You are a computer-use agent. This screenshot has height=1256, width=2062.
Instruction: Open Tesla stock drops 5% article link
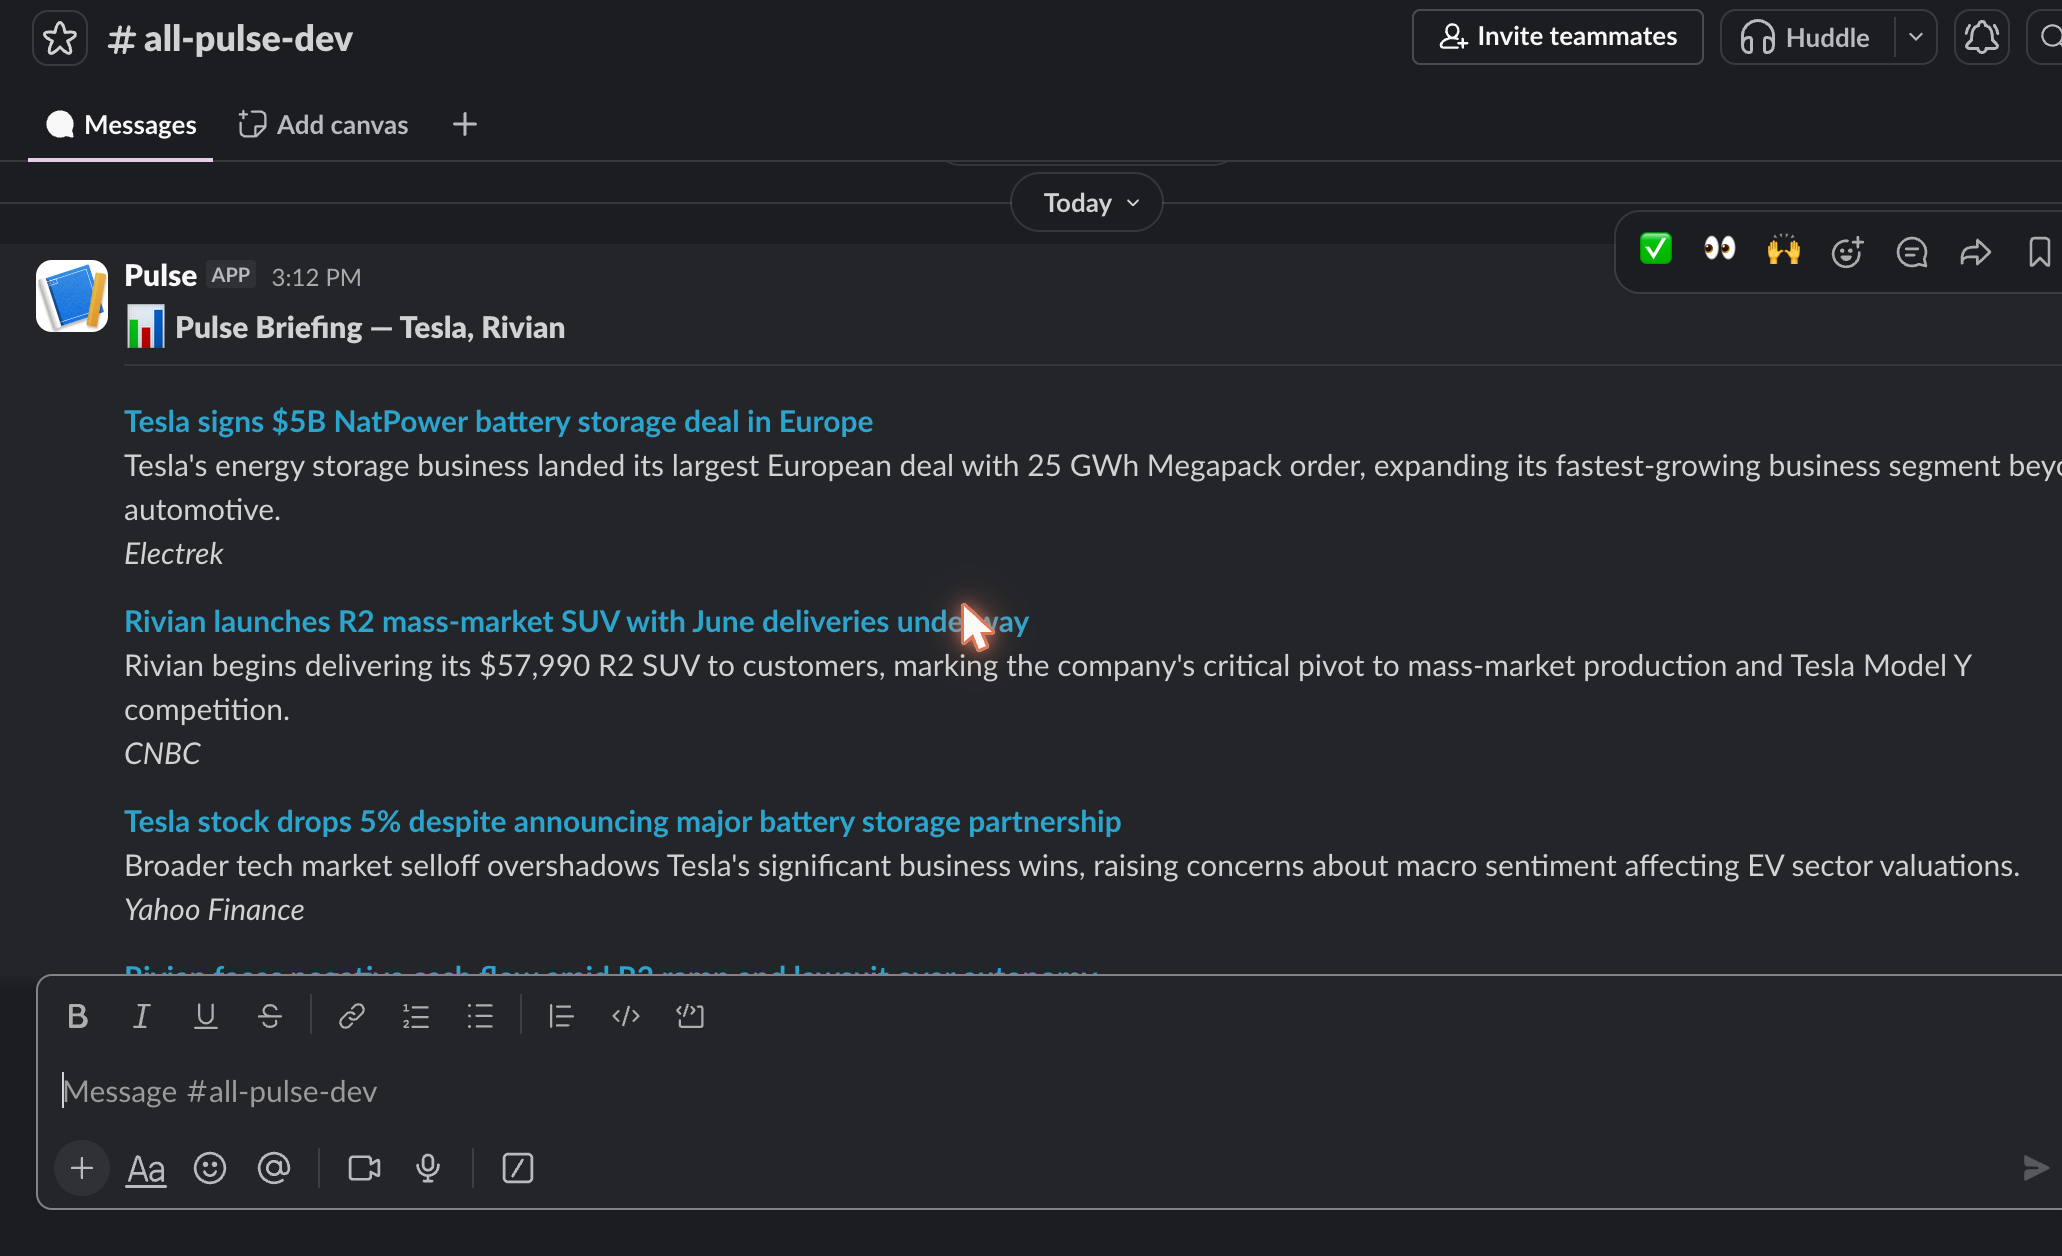622,821
